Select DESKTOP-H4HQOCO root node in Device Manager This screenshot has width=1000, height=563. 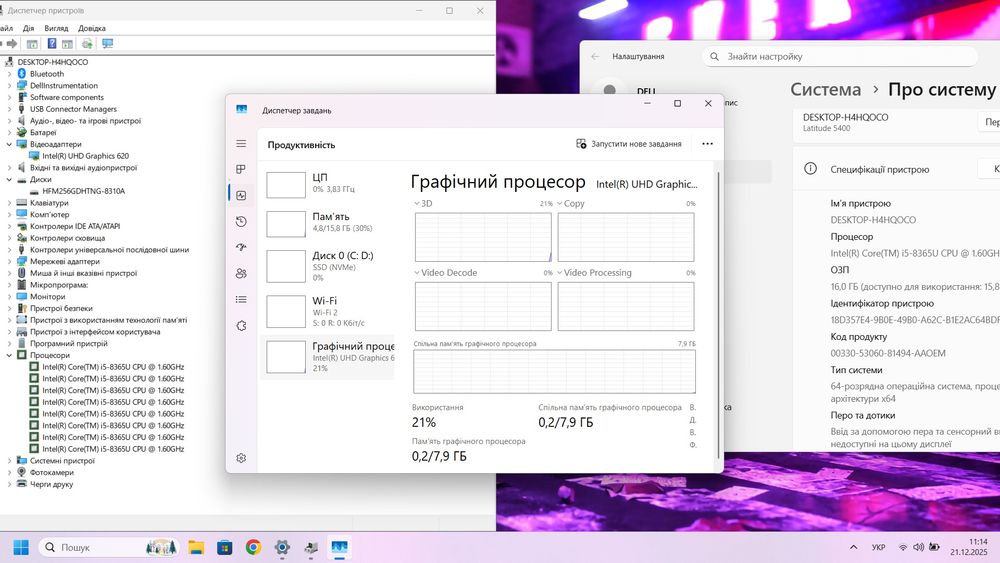[53, 62]
